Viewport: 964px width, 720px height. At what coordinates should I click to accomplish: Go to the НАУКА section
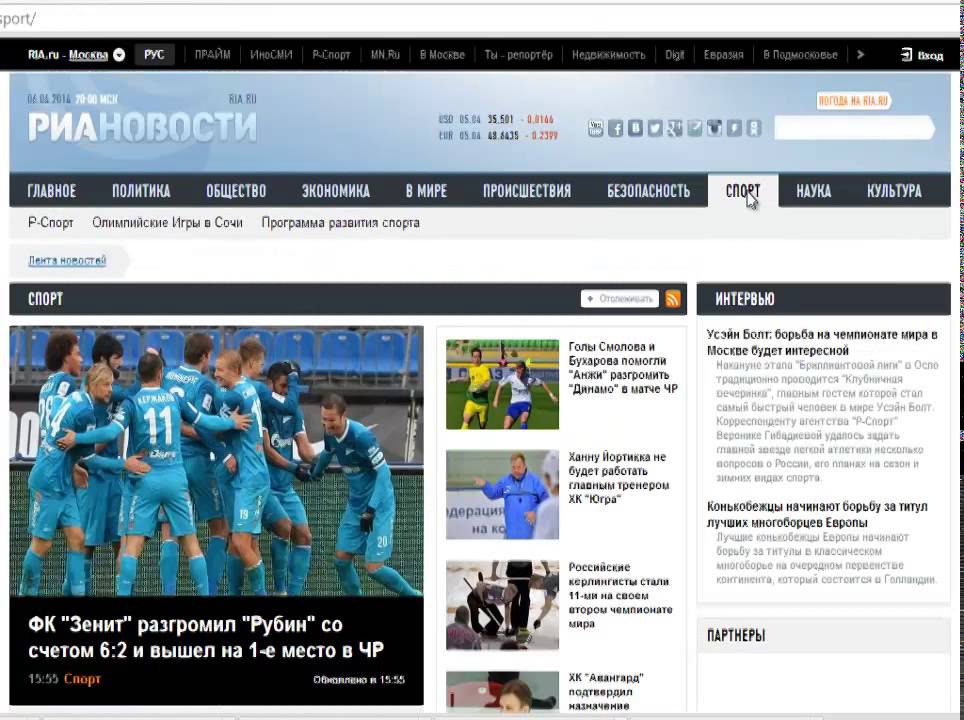tap(813, 191)
